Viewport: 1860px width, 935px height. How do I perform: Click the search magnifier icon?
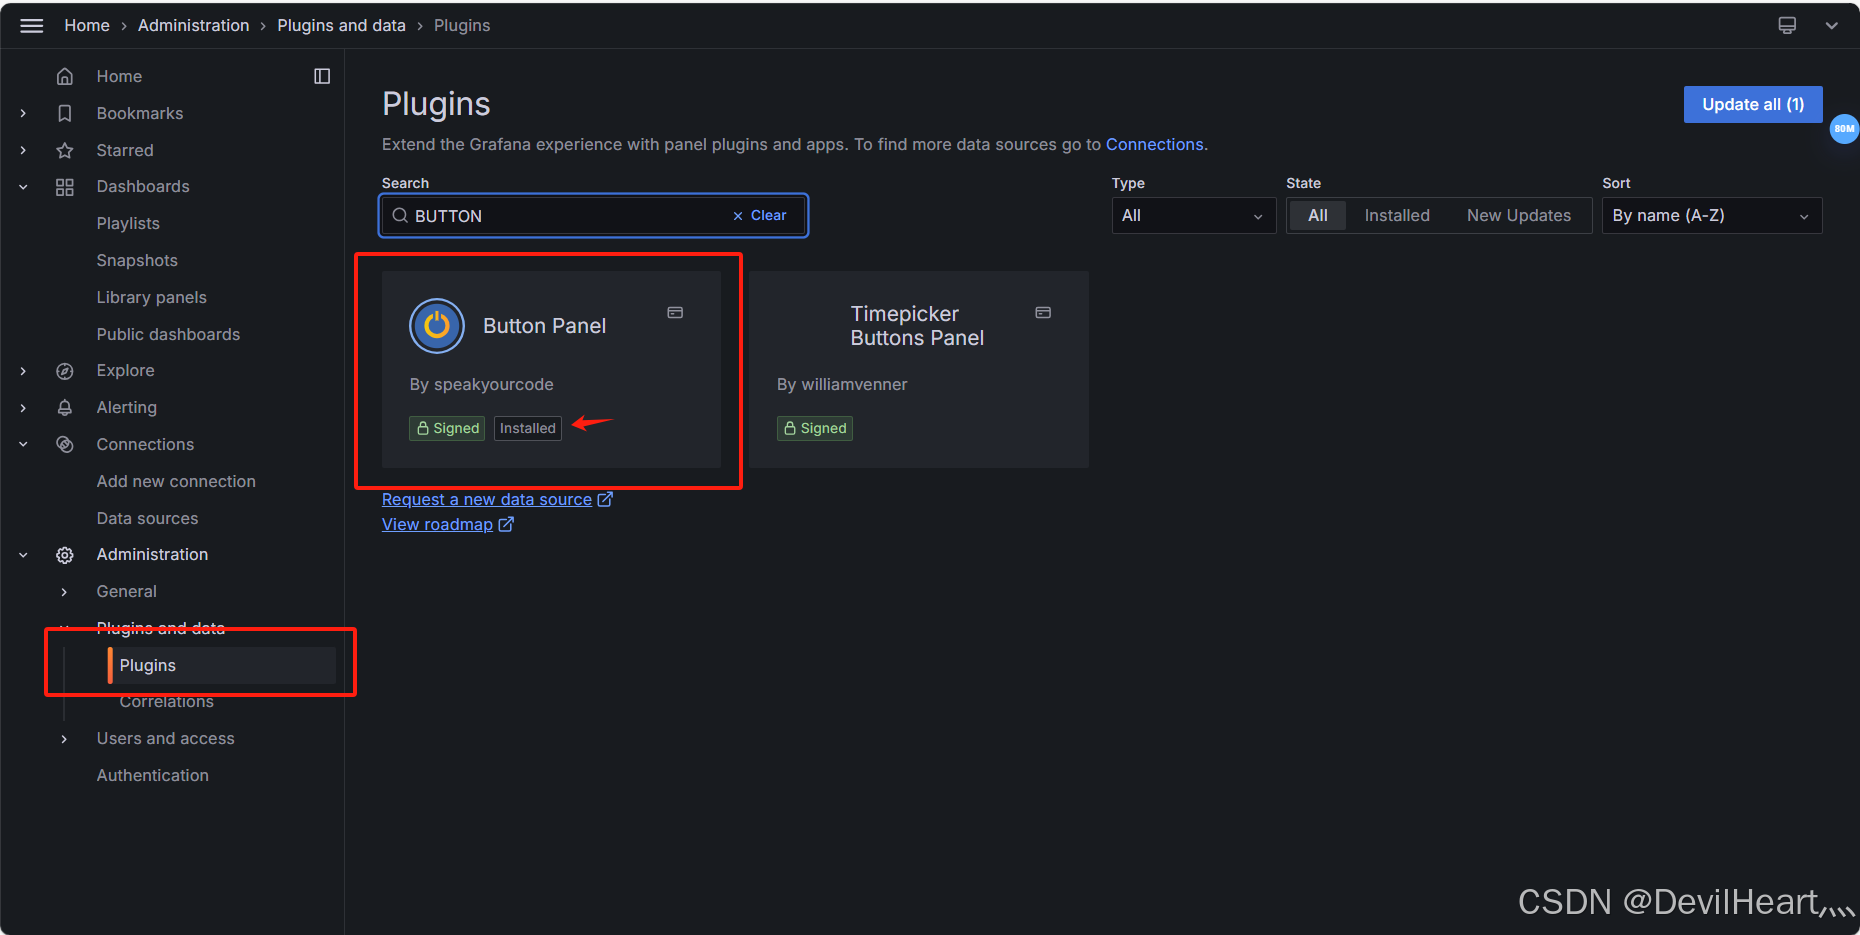coord(400,215)
